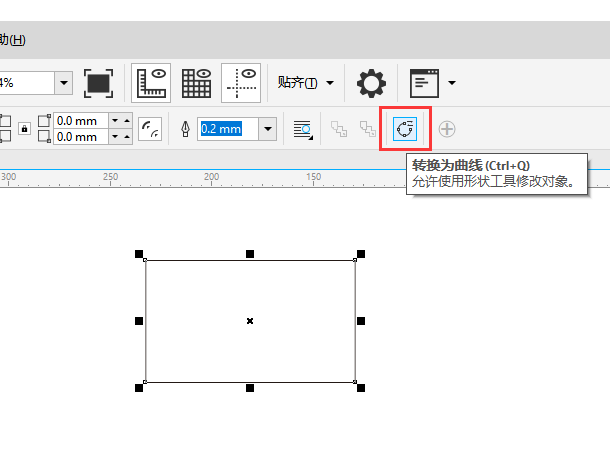Click the rectangle's top-middle selection handle
Viewport: 610px width, 465px height.
(x=250, y=254)
